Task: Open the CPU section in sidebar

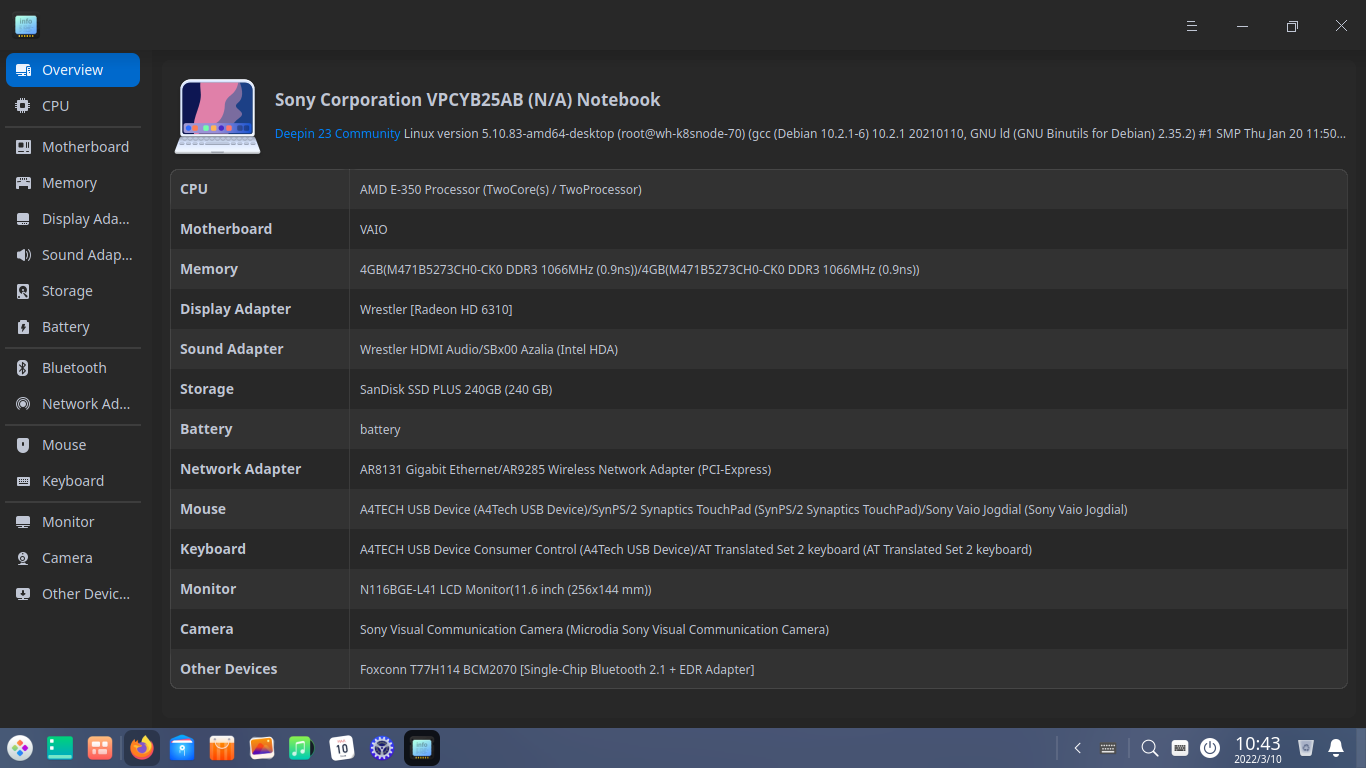Action: 72,106
